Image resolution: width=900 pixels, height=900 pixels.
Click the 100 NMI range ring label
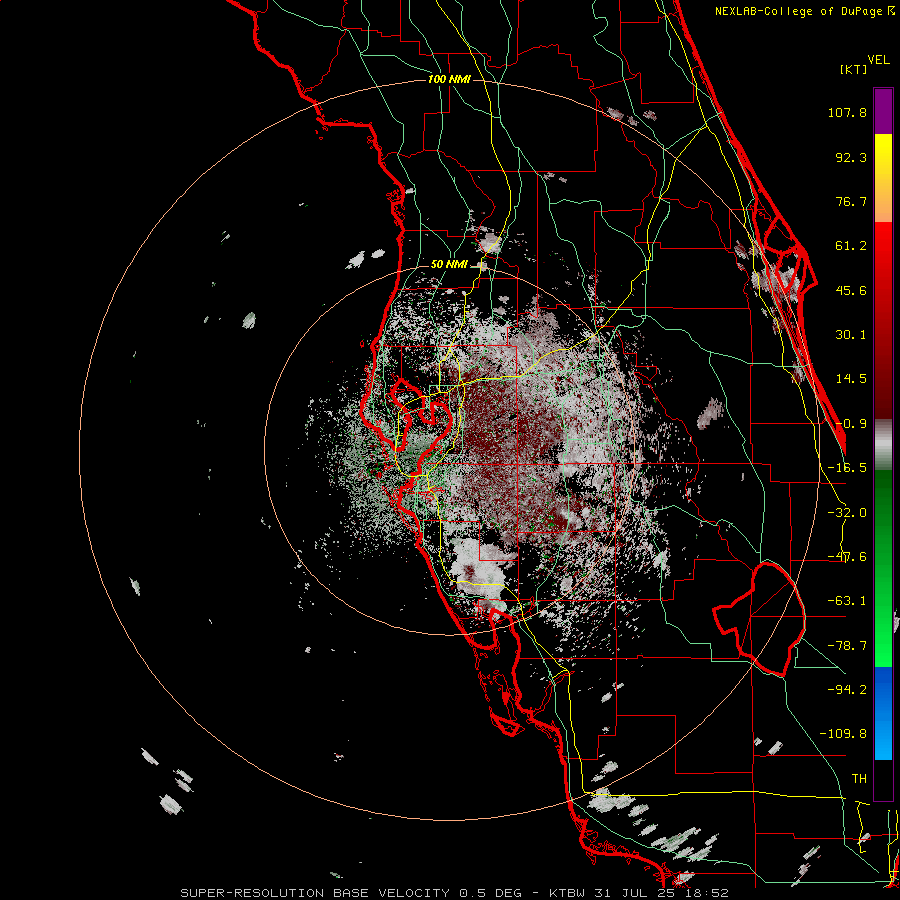449,79
